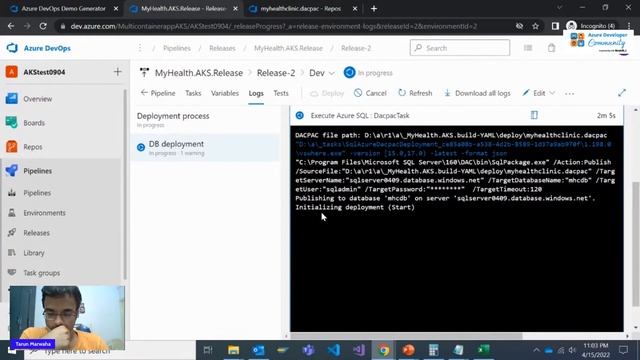Open the Azure DevOps logo home
640x360 pixels.
[39, 48]
